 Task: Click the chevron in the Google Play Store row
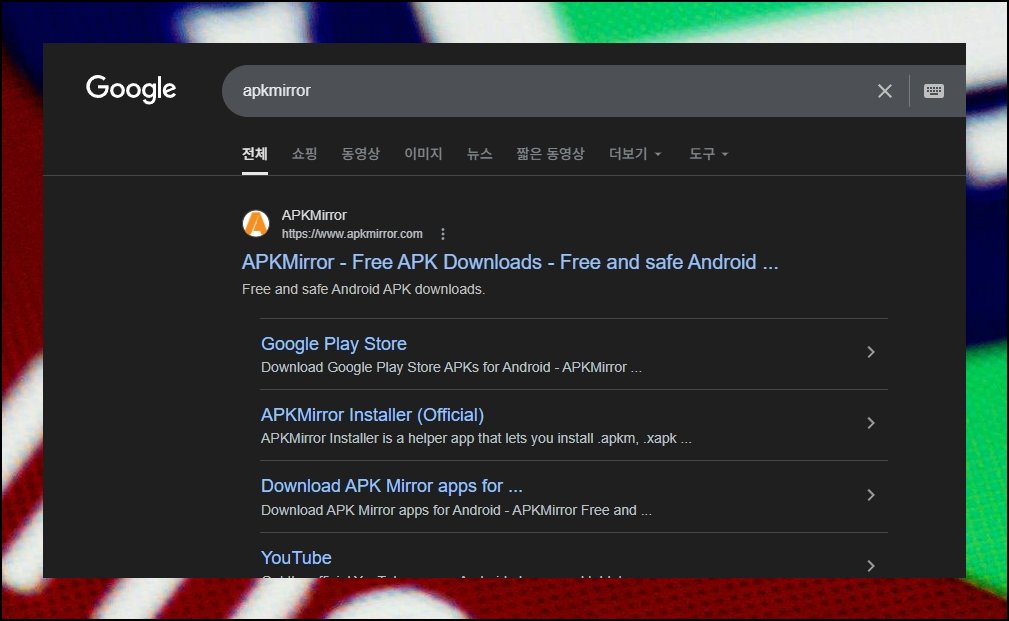(x=871, y=352)
